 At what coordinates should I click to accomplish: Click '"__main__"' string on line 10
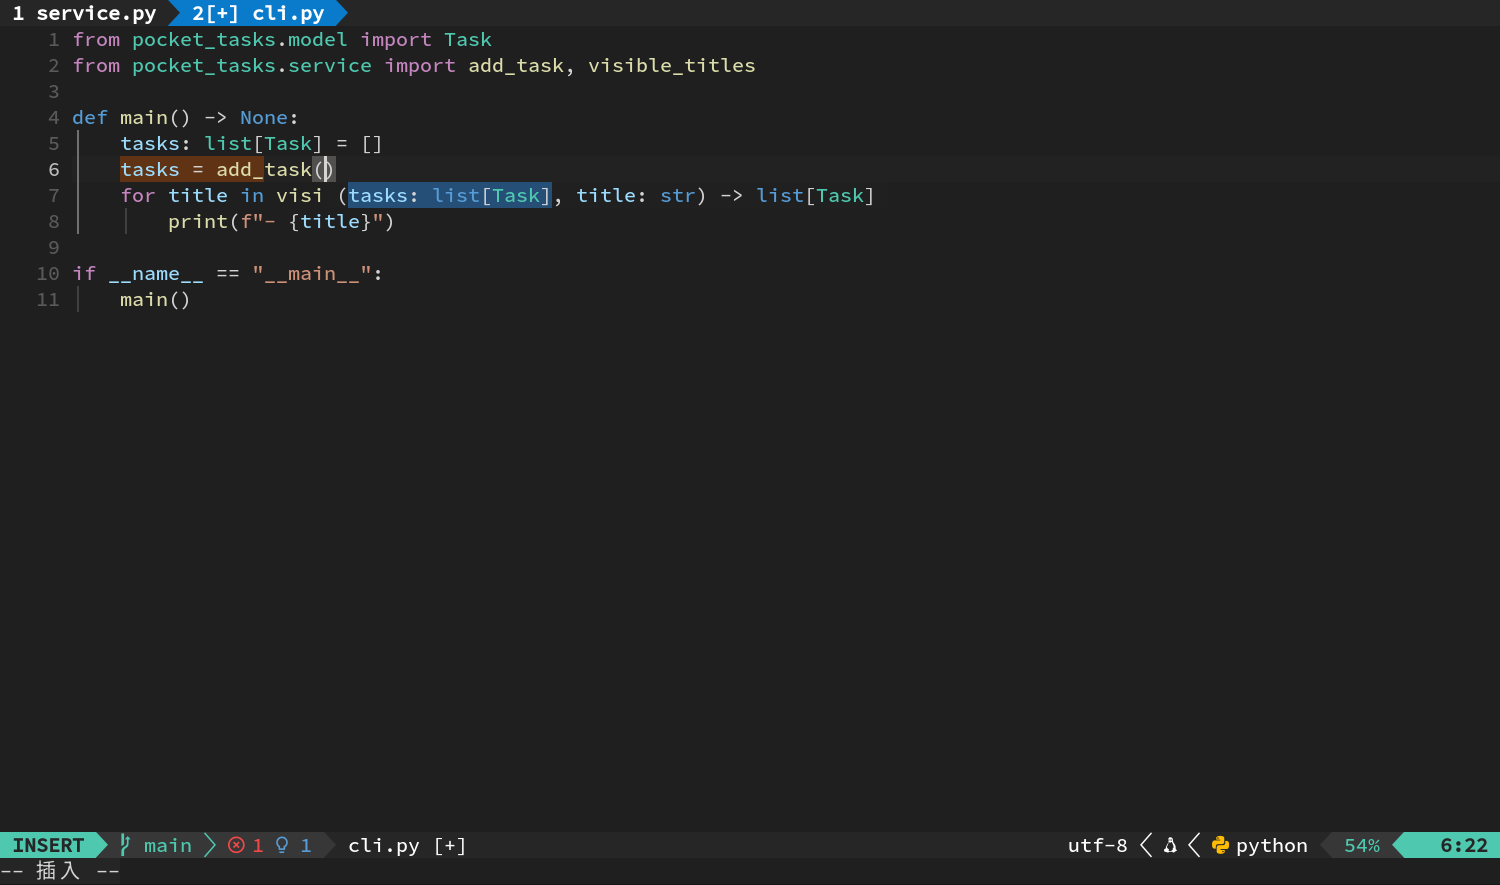(312, 274)
